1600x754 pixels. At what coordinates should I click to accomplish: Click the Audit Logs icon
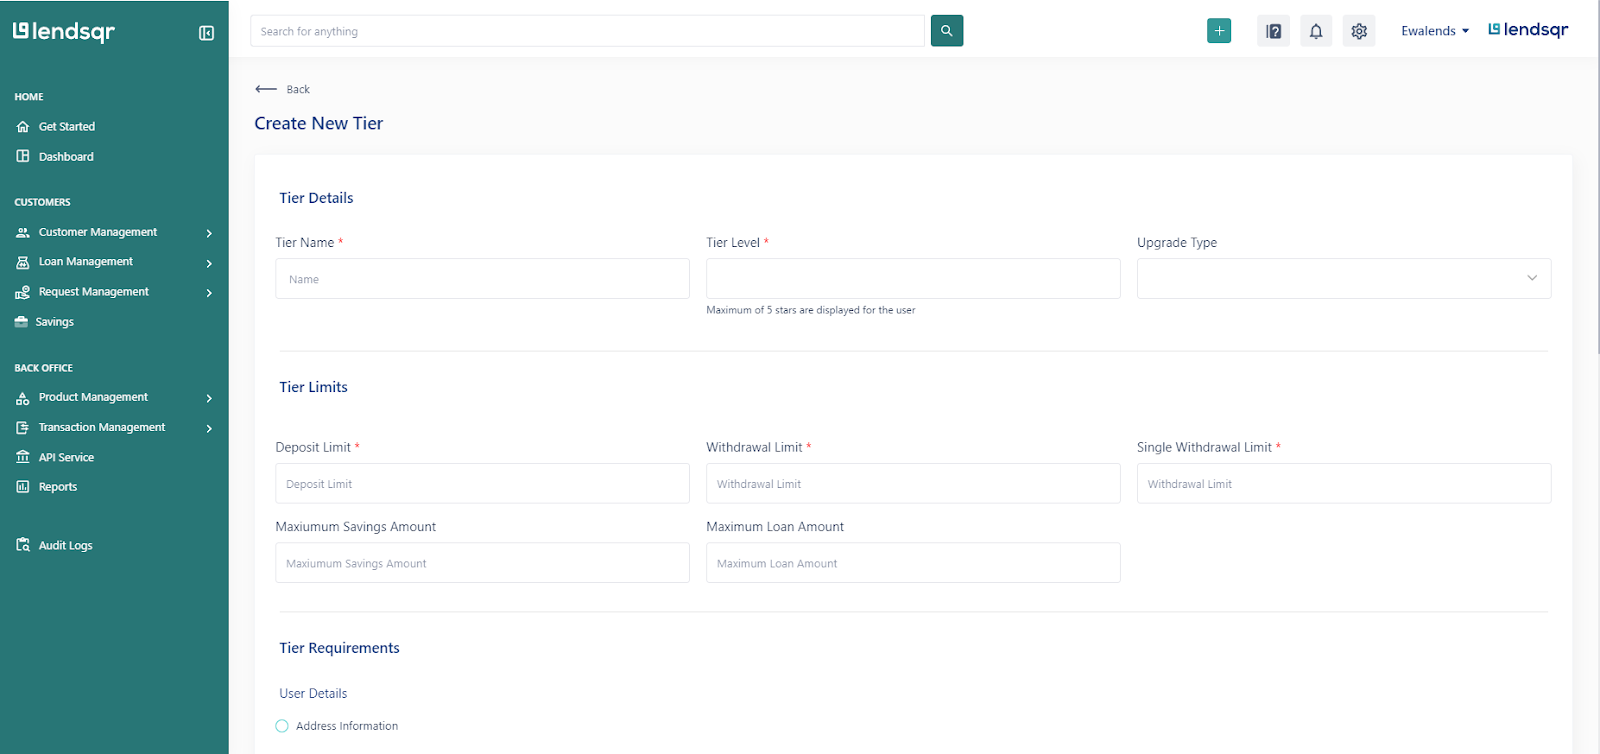[23, 545]
